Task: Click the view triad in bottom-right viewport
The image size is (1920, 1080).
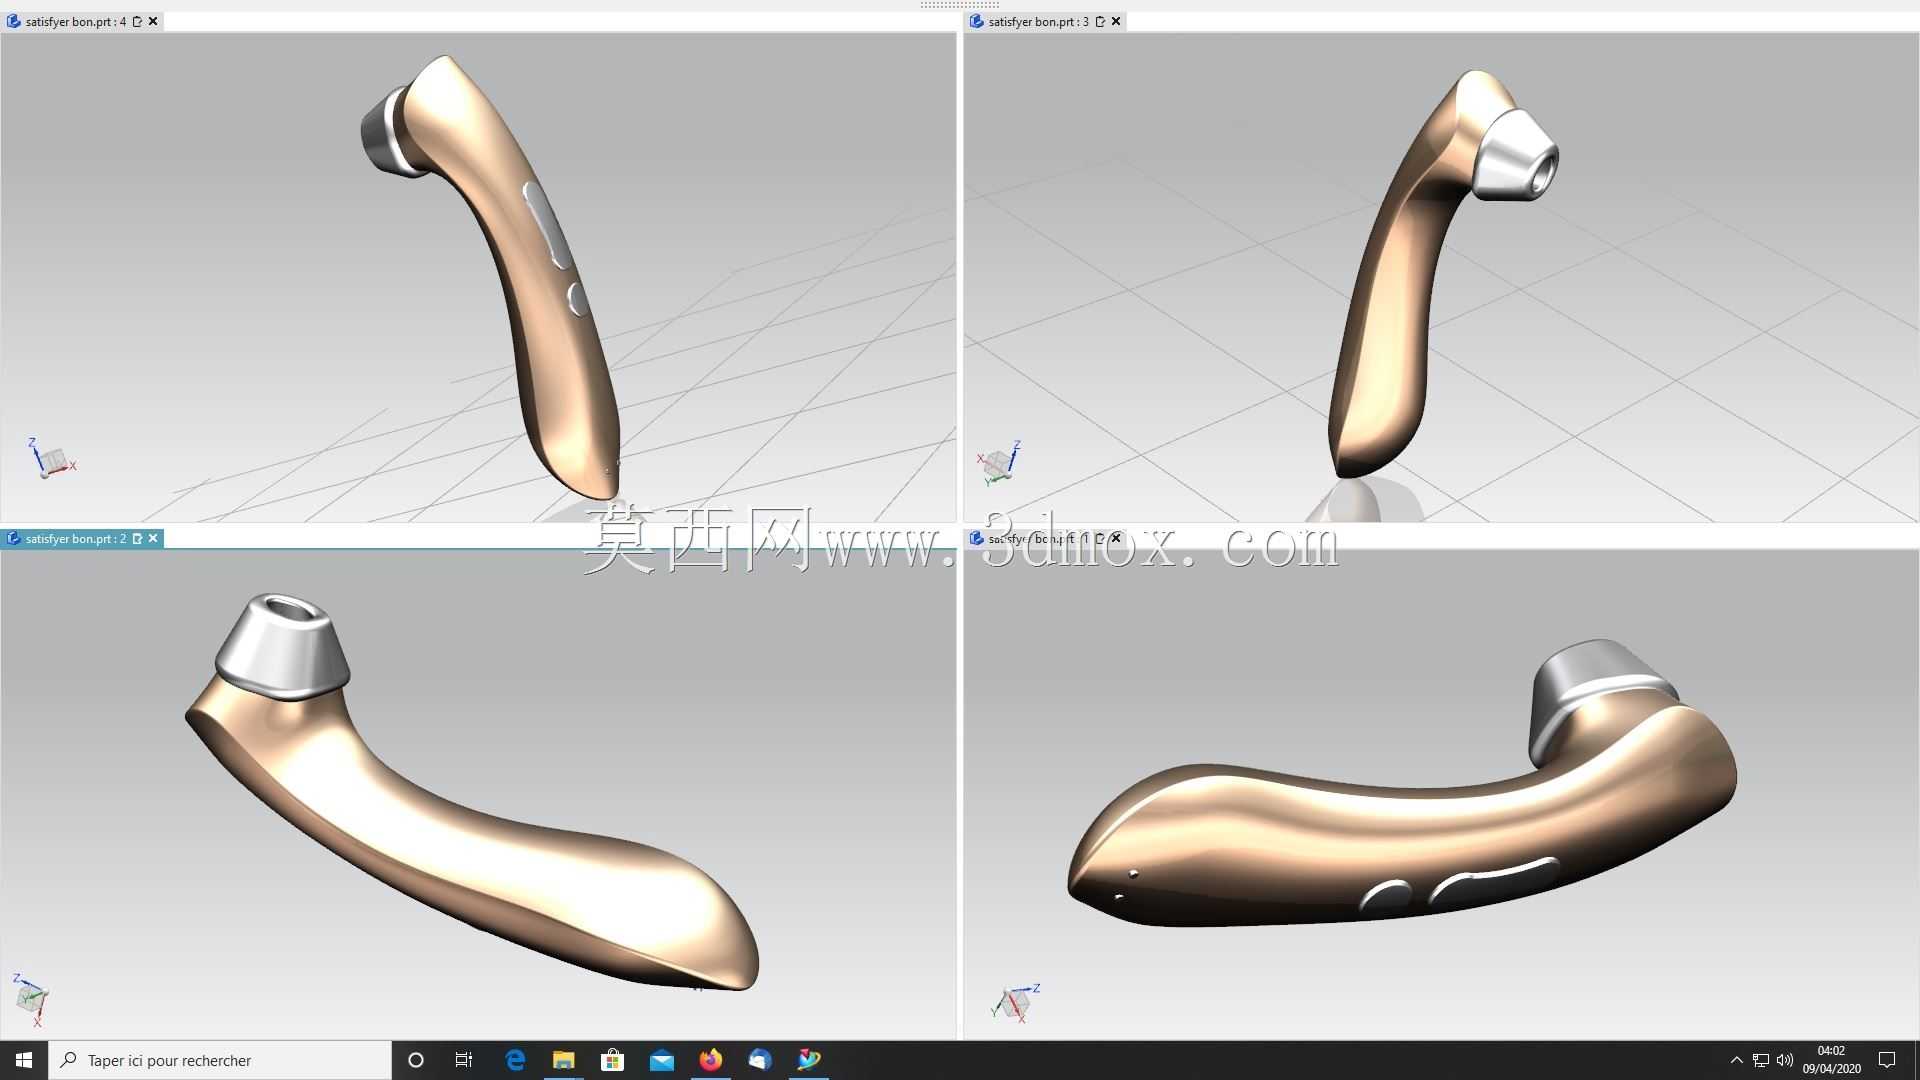Action: click(x=1015, y=1002)
